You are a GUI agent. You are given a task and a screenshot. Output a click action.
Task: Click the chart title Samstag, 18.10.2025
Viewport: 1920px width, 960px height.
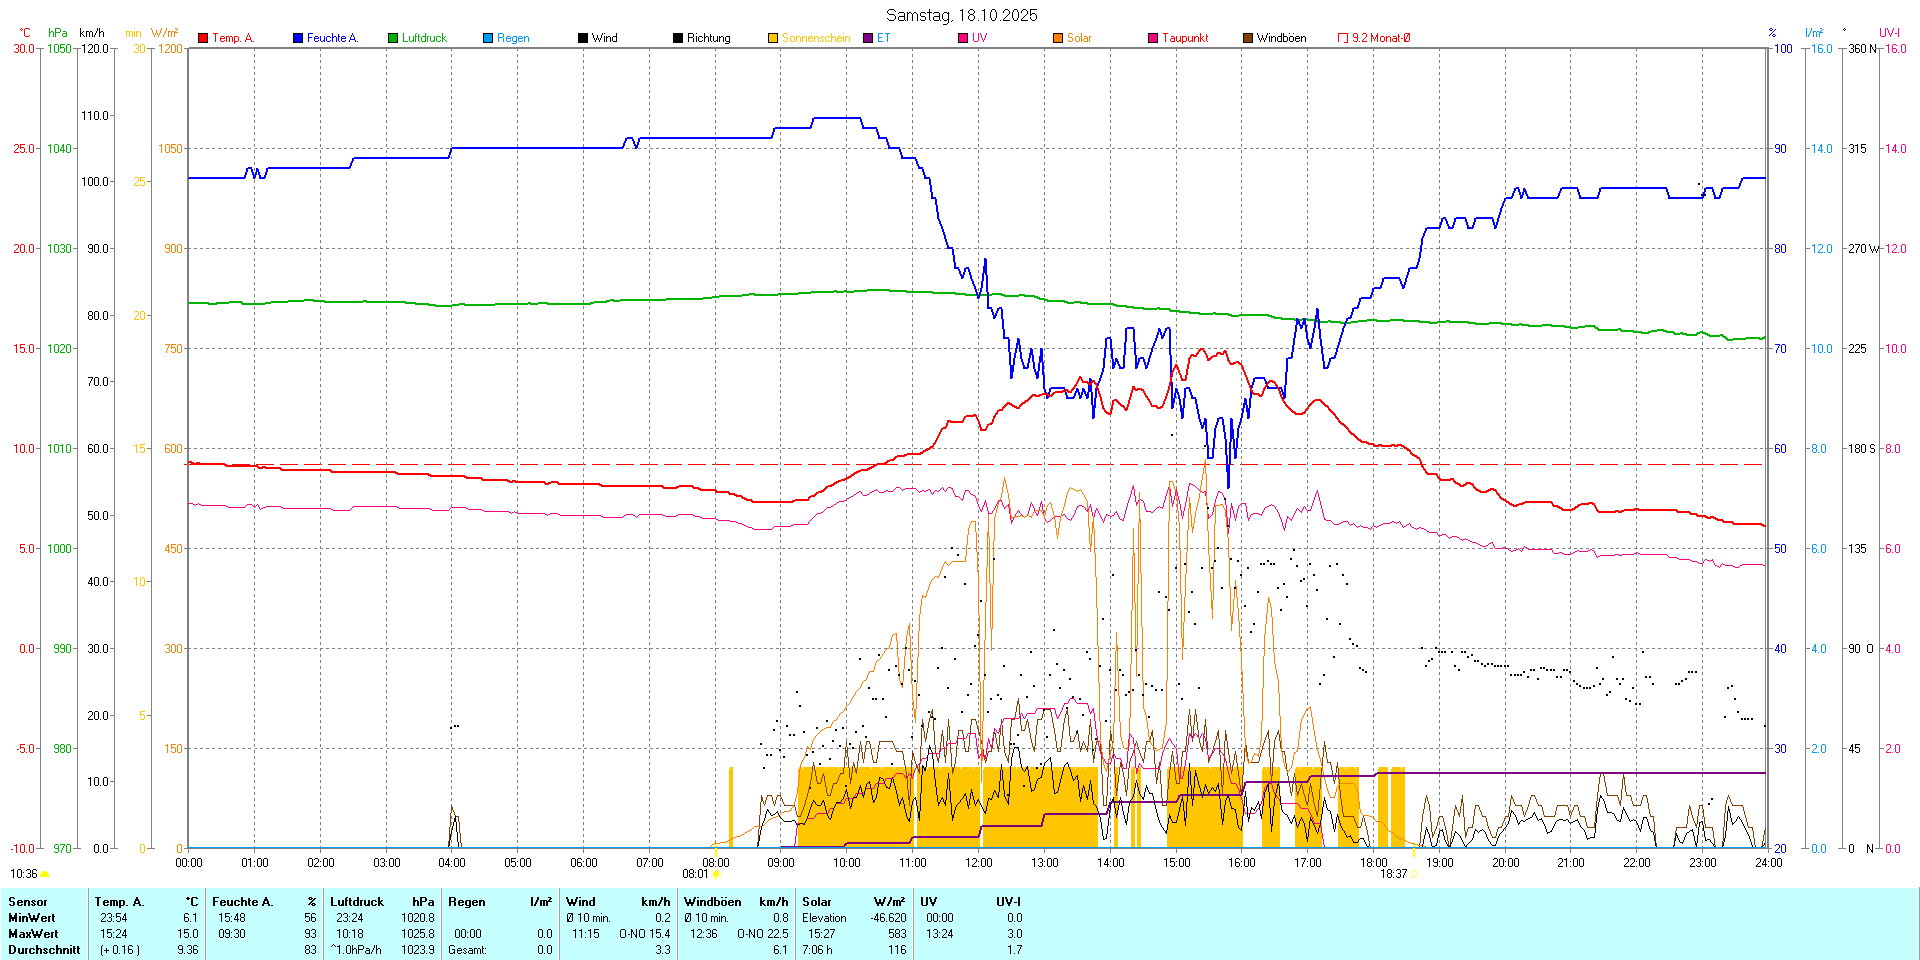click(x=961, y=15)
